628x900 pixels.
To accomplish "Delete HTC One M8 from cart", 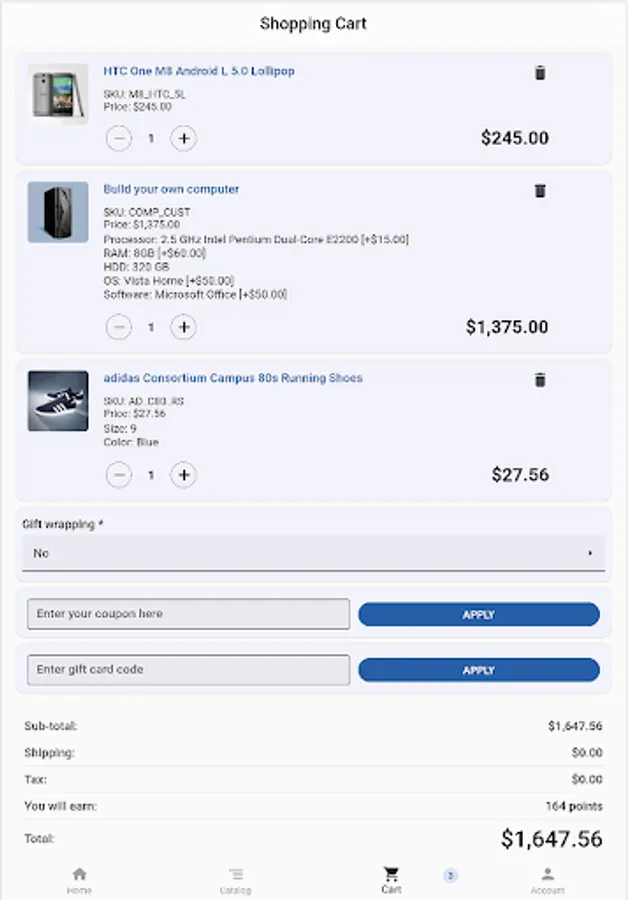I will pos(540,73).
